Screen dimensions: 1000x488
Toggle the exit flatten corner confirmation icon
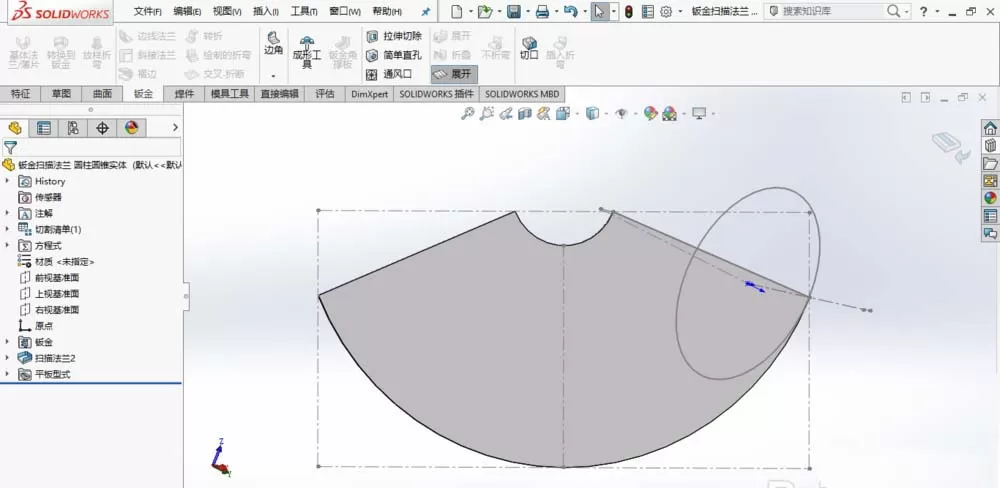pos(952,147)
